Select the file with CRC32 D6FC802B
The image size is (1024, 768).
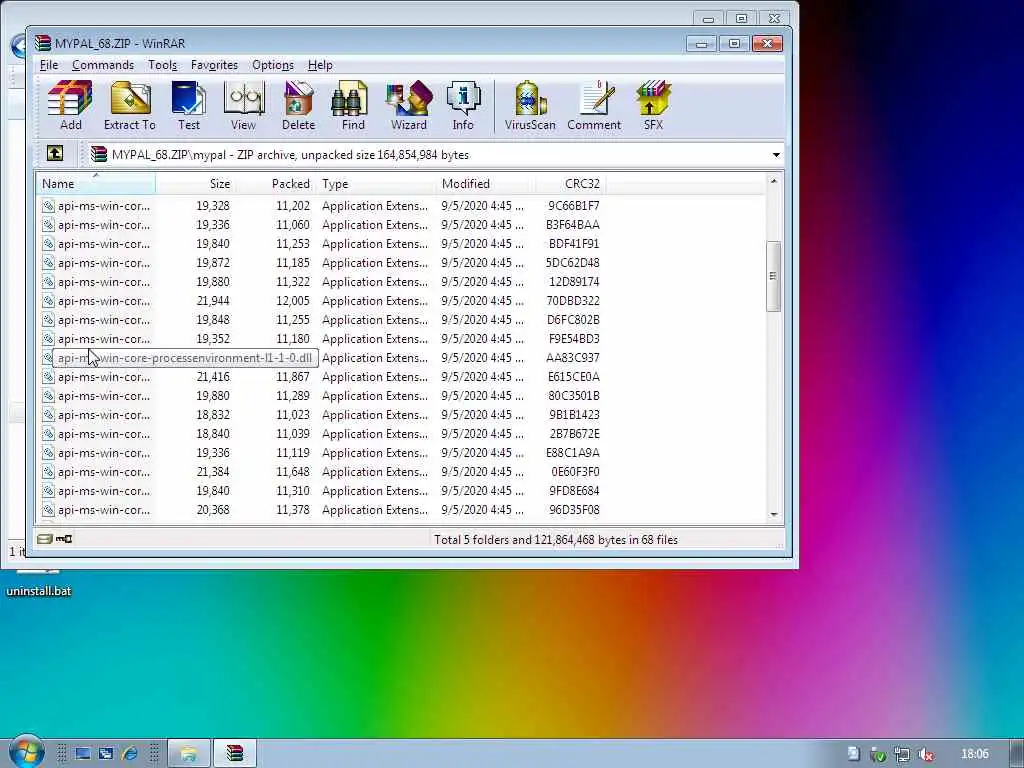[x=321, y=319]
